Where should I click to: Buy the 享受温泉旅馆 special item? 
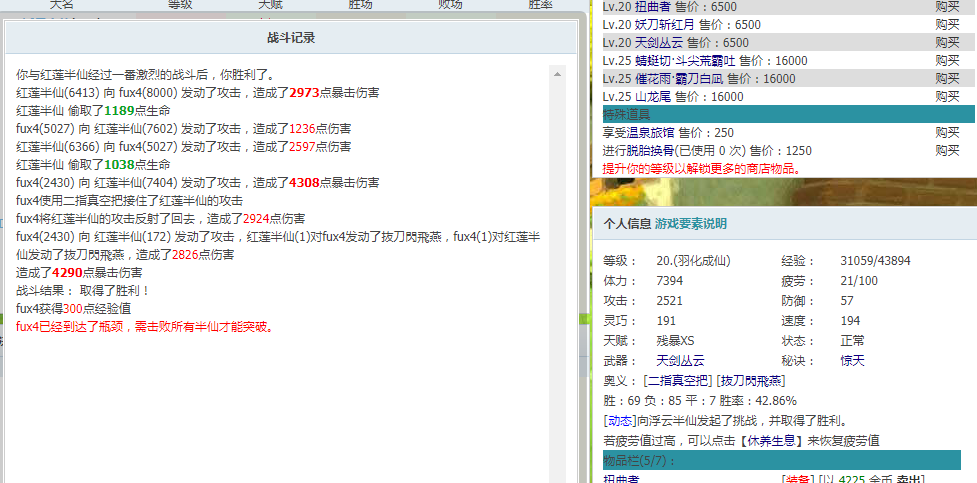(x=947, y=133)
